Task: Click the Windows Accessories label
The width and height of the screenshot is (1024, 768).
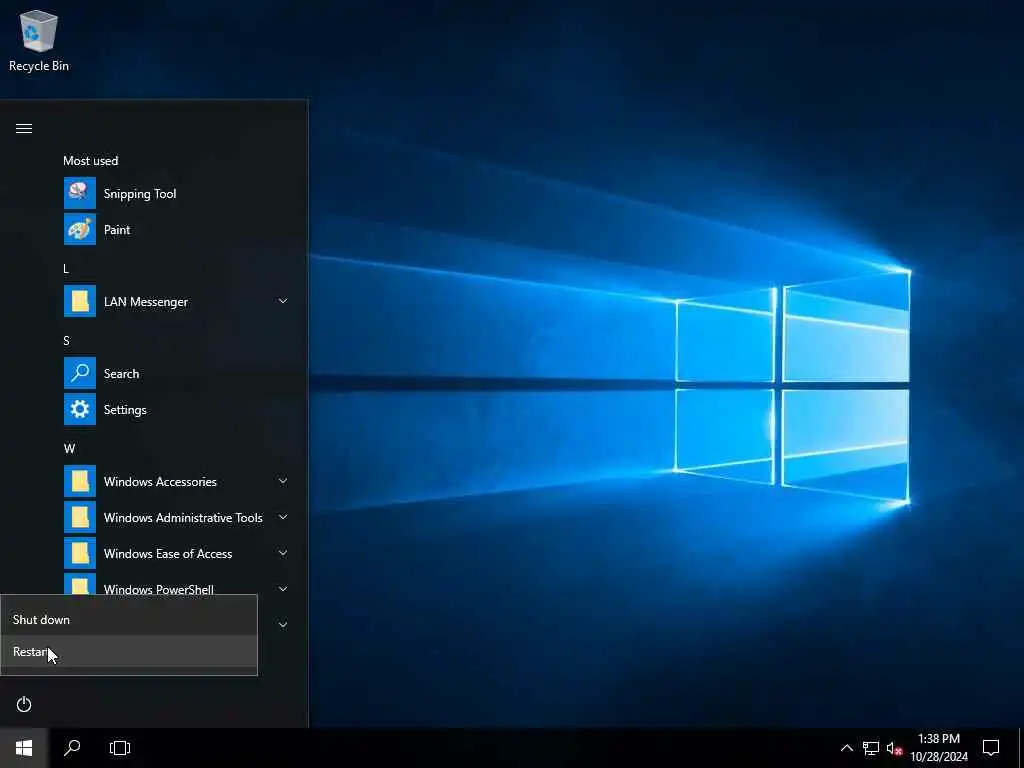Action: pyautogui.click(x=160, y=482)
